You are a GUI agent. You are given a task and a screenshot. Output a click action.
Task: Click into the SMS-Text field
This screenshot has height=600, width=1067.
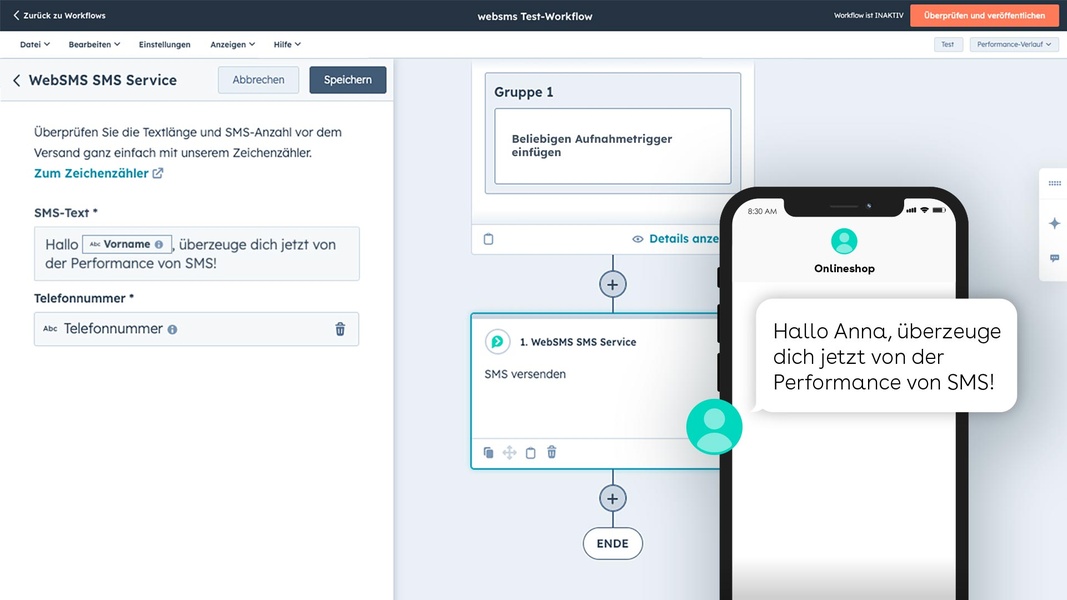(197, 254)
